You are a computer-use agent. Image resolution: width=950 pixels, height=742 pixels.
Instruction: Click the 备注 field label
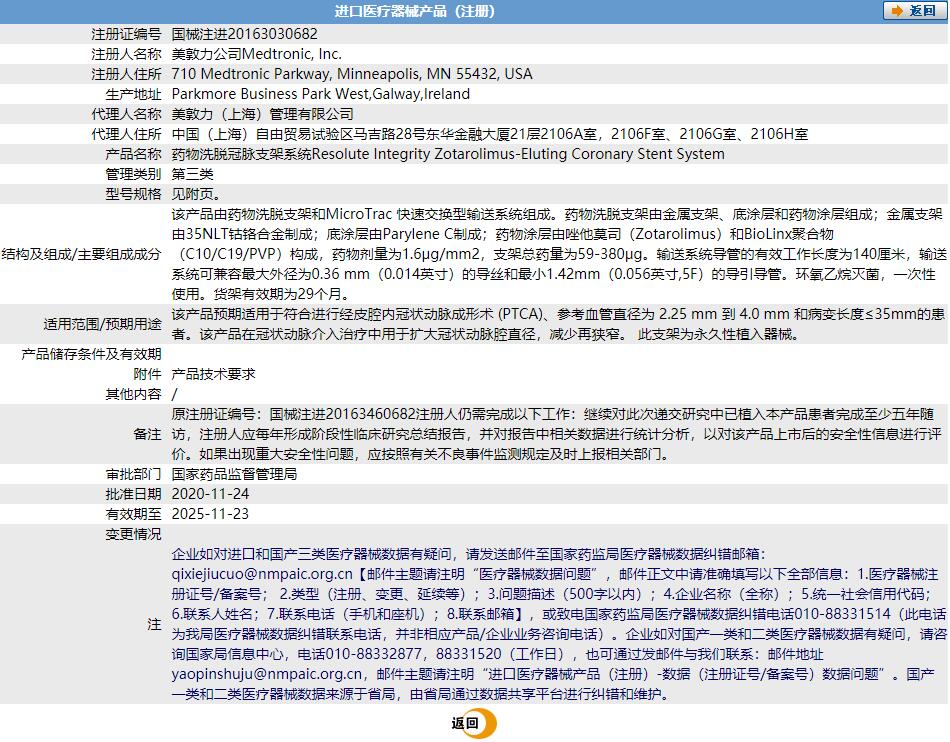[147, 434]
